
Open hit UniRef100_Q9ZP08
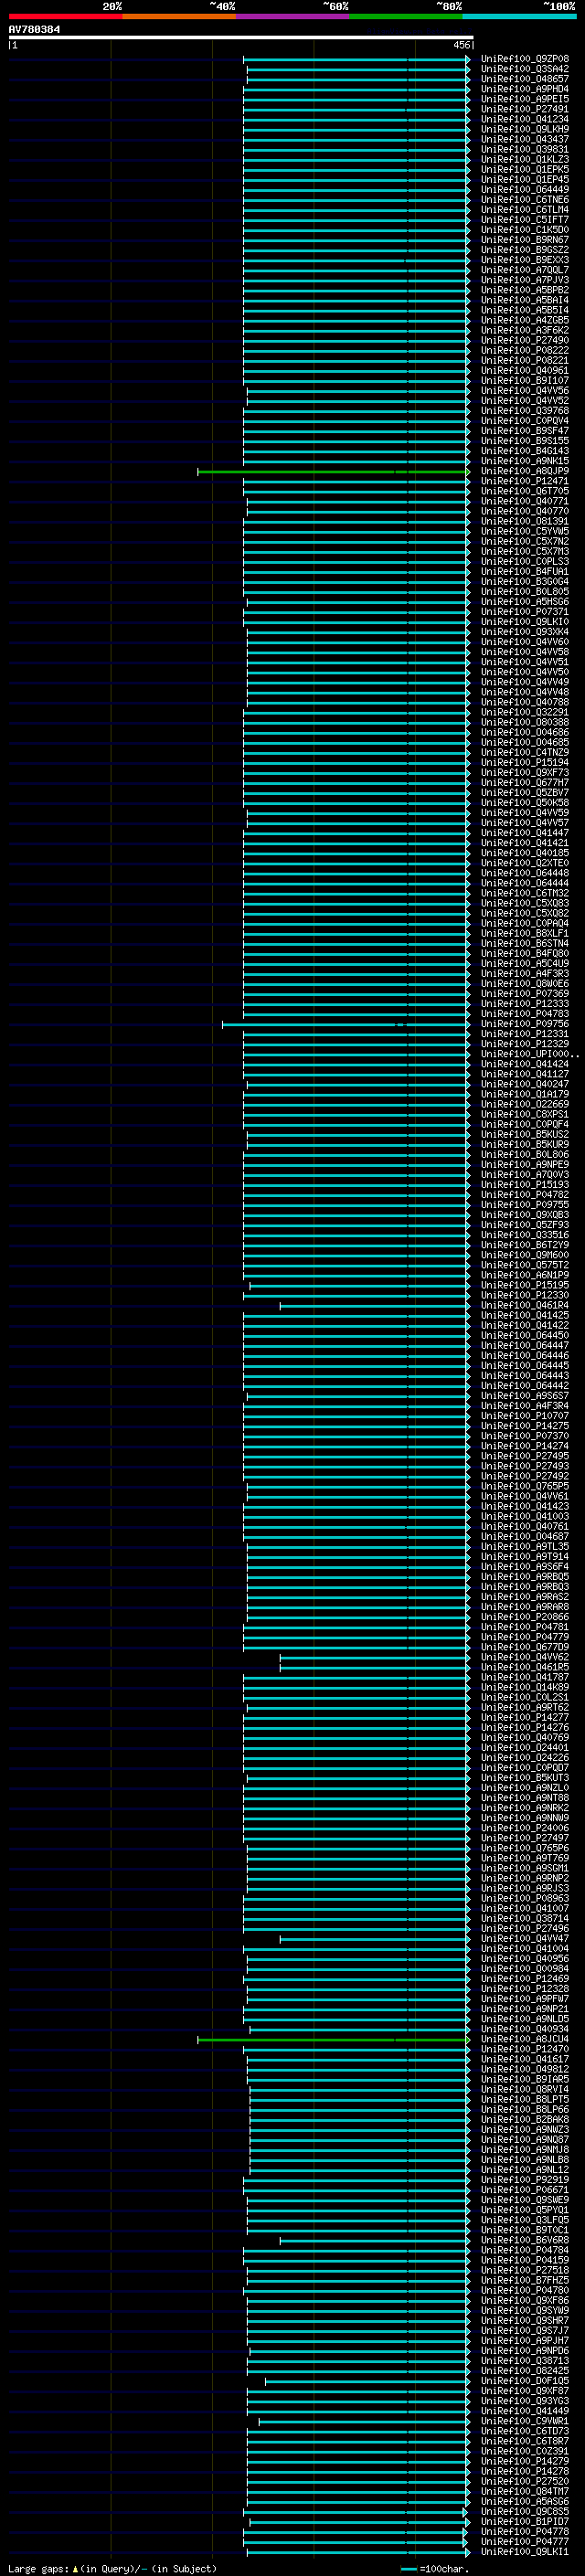pos(524,59)
